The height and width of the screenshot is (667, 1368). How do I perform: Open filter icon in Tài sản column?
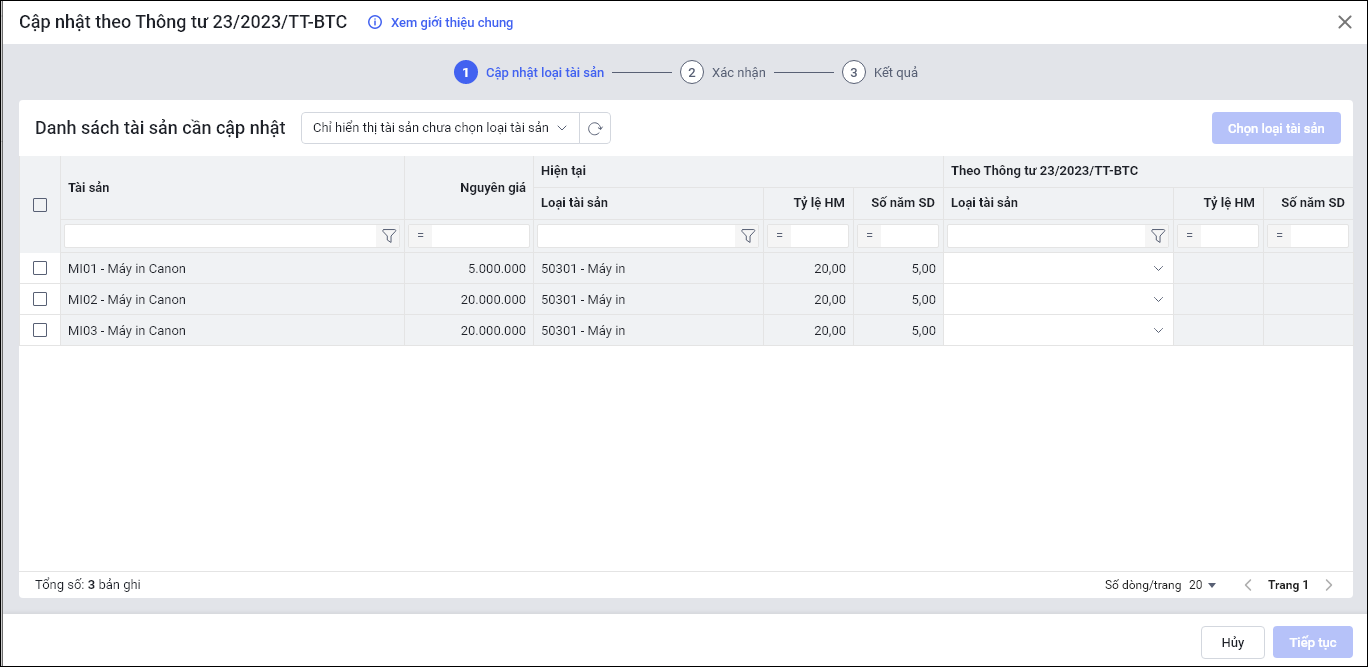pos(389,236)
